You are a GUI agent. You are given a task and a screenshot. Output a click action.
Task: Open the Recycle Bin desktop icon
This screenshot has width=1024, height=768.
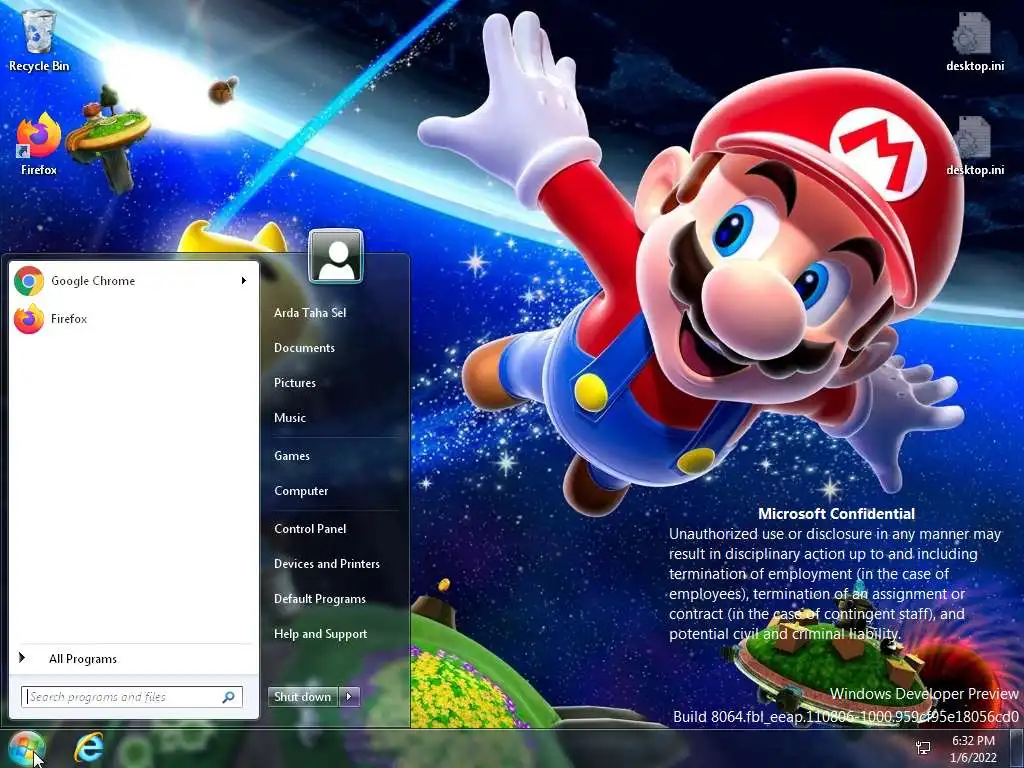[39, 40]
